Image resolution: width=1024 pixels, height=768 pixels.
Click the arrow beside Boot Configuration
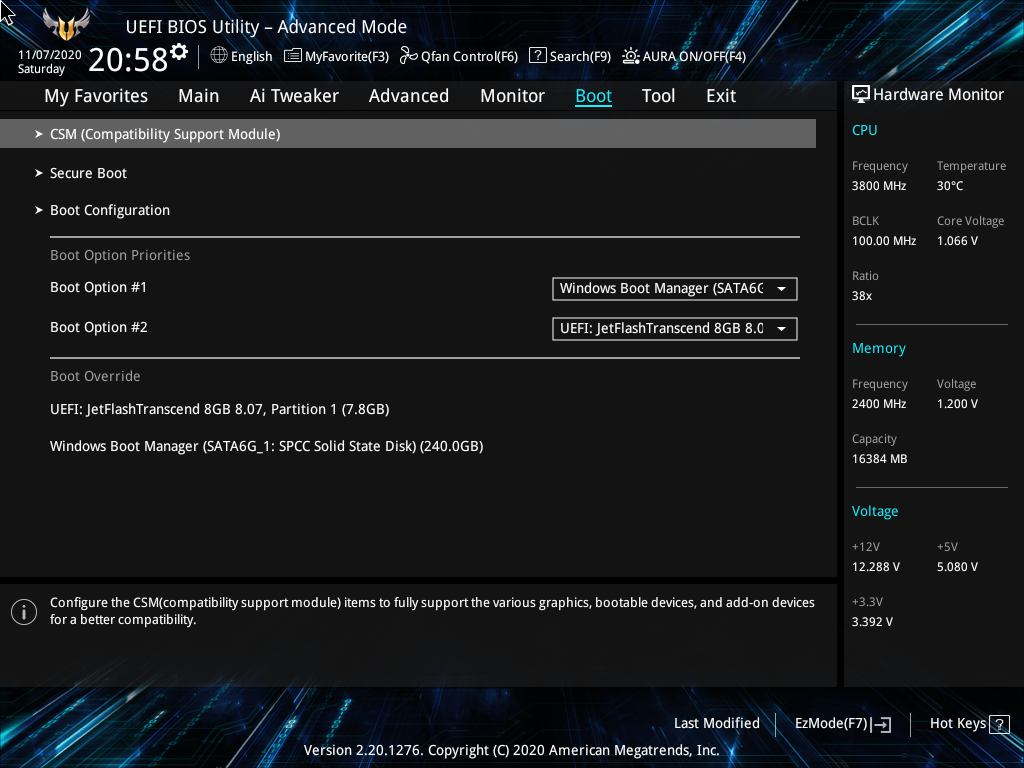[39, 210]
